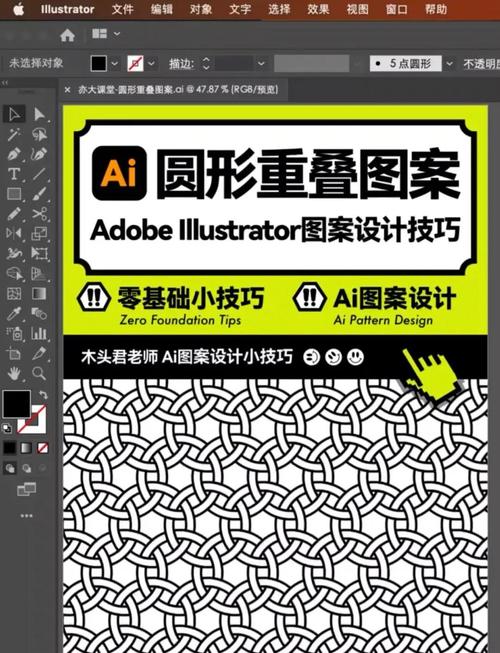Image resolution: width=500 pixels, height=653 pixels.
Task: Select the Blend tool
Action: 39,314
